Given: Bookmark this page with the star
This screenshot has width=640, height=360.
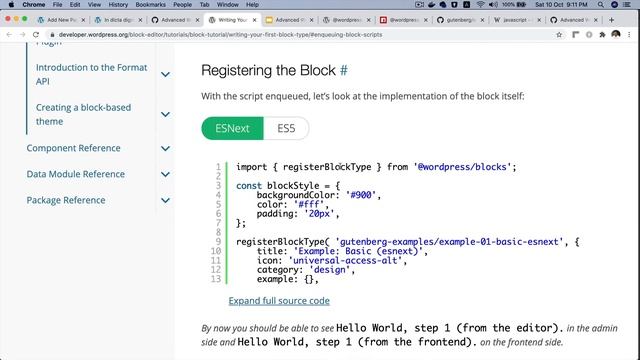Looking at the screenshot, I should pyautogui.click(x=559, y=35).
